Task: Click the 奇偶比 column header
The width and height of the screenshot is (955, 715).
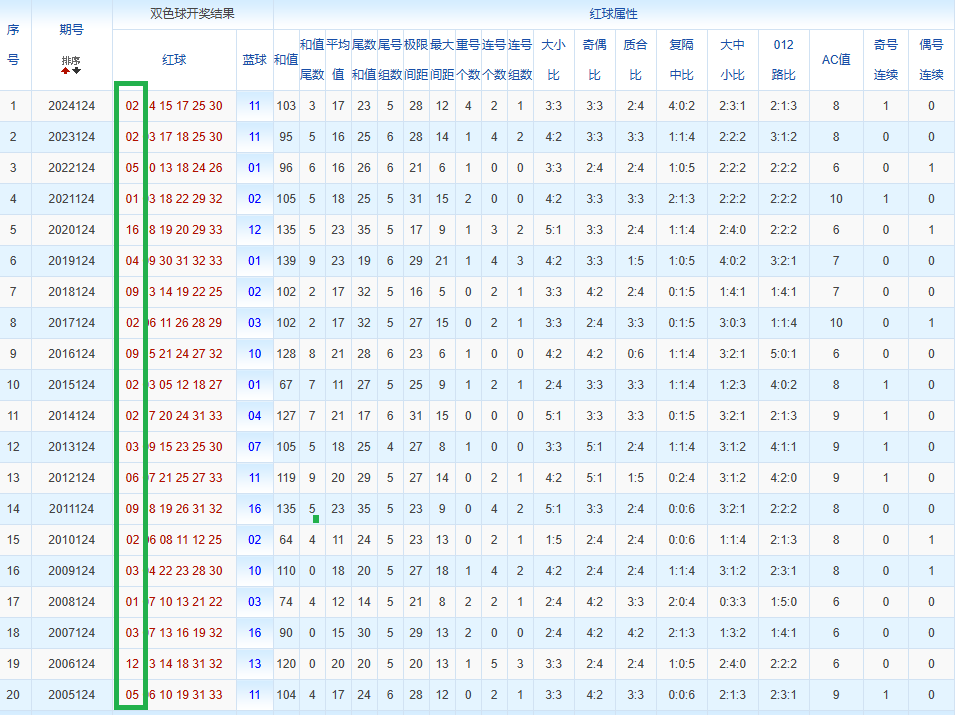Action: (x=594, y=60)
